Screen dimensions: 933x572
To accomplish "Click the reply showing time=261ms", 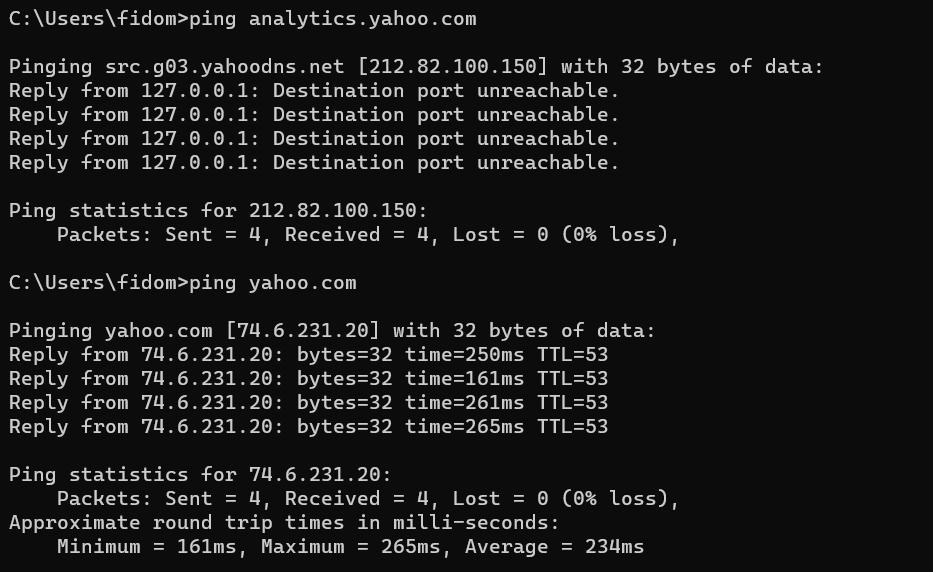I will pyautogui.click(x=308, y=403).
